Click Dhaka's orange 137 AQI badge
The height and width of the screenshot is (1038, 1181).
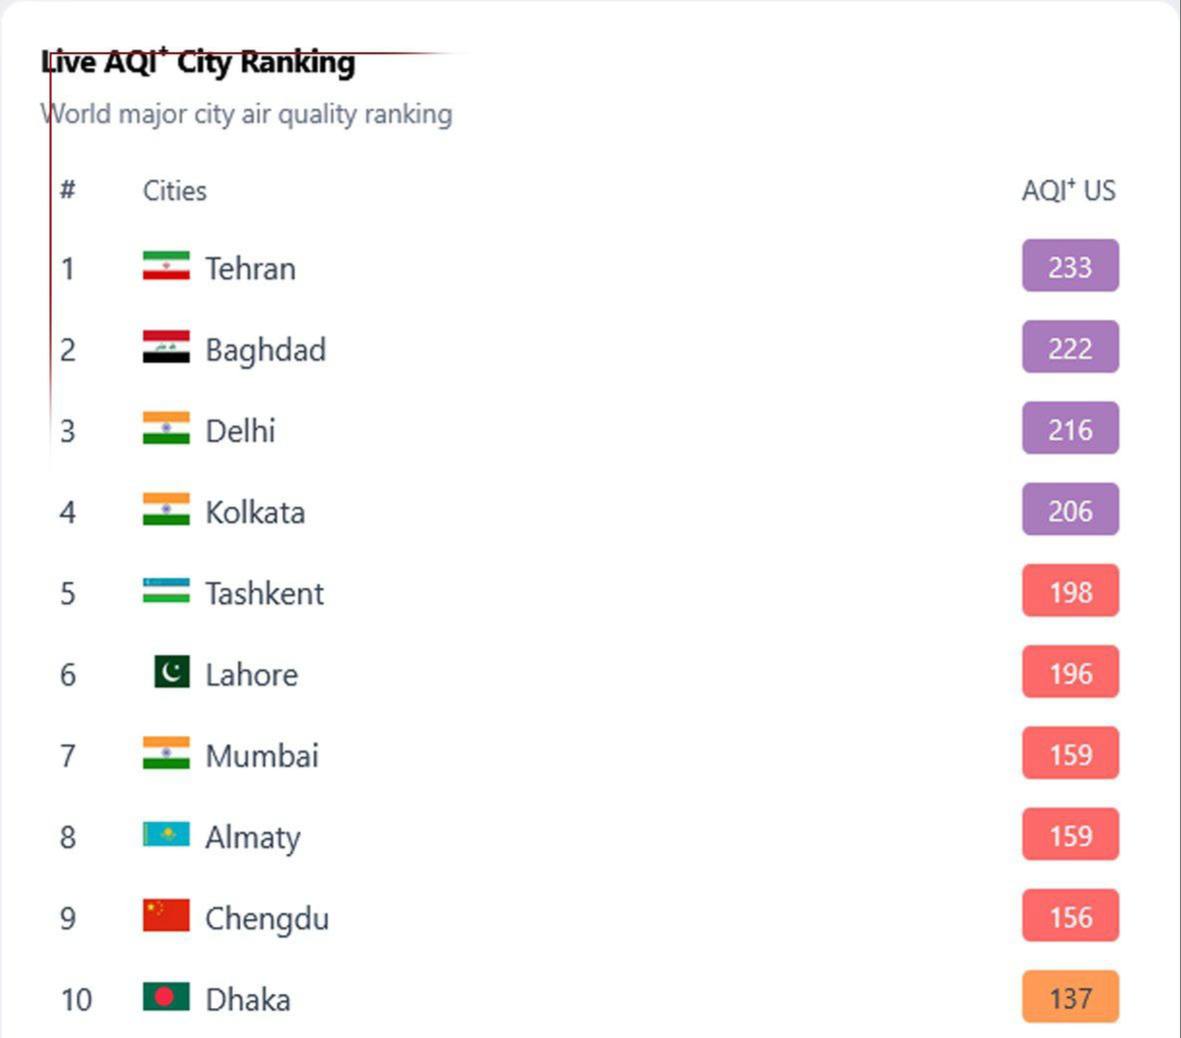[1070, 998]
